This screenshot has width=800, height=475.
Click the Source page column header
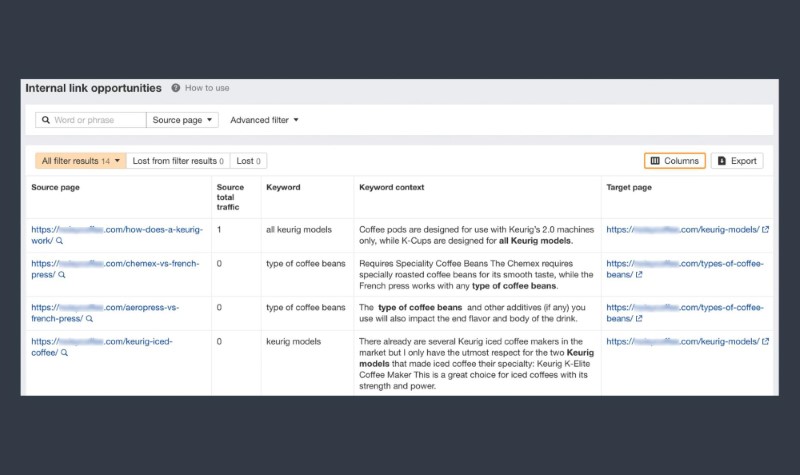pyautogui.click(x=55, y=187)
